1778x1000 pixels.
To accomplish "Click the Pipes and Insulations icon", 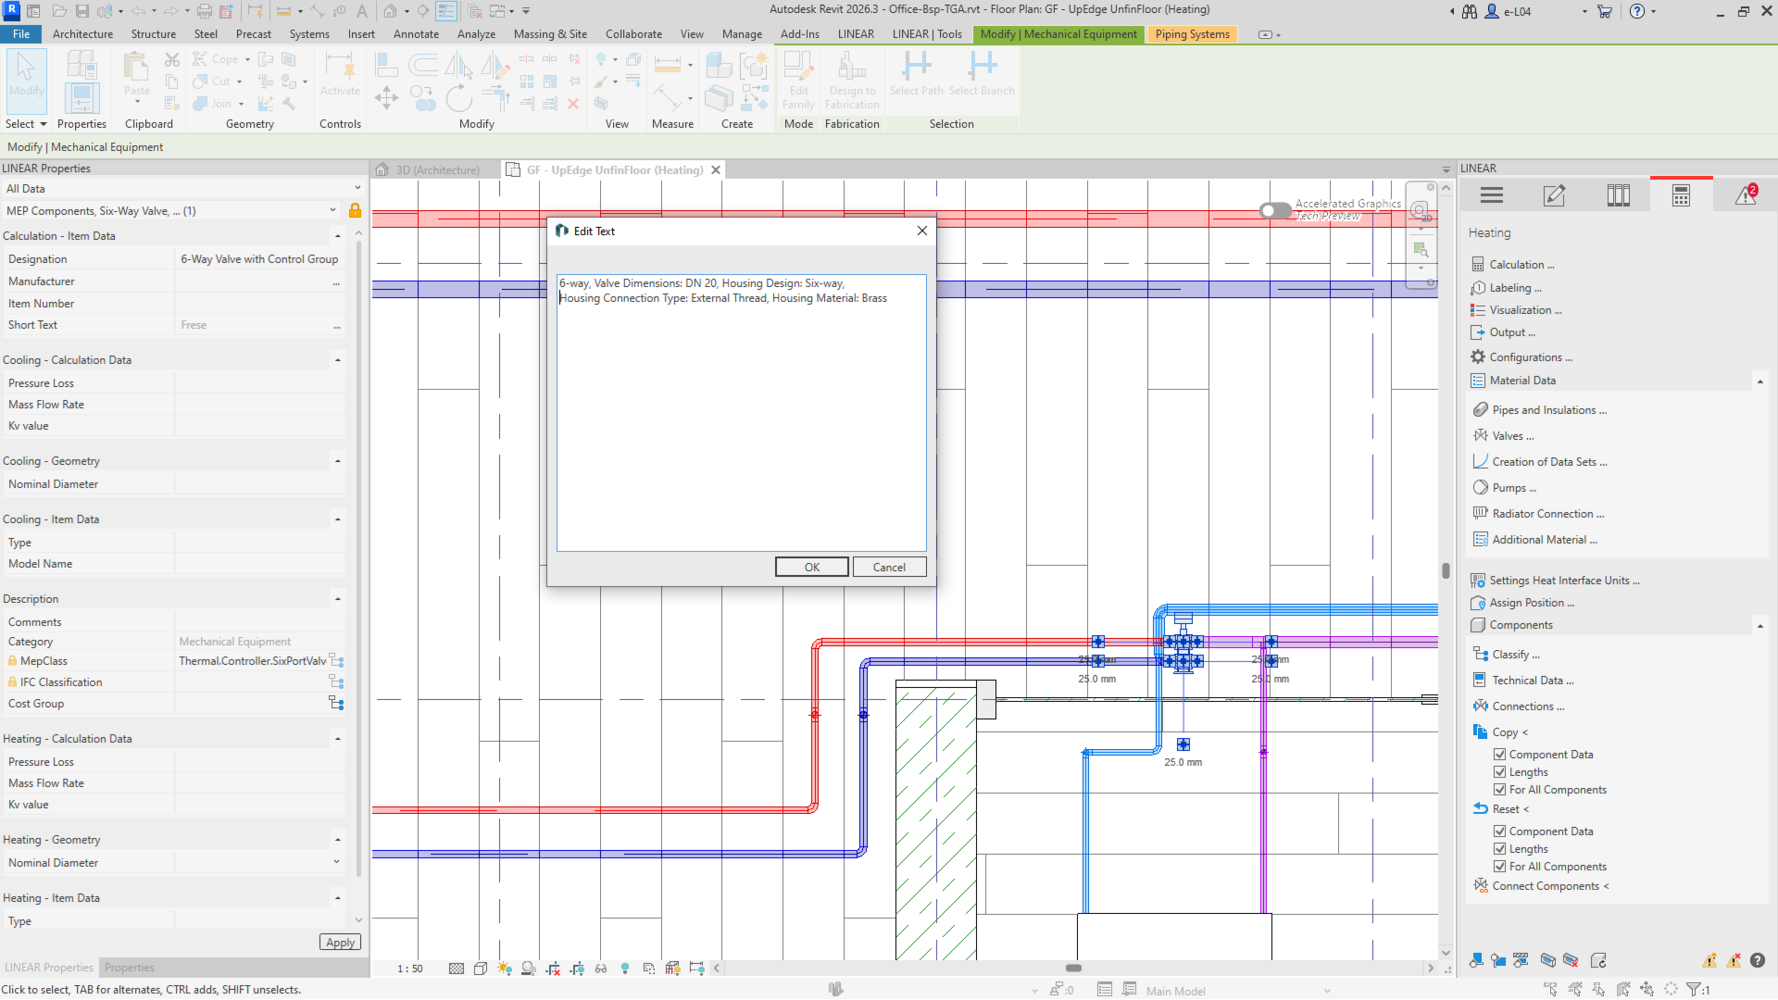I will coord(1481,410).
